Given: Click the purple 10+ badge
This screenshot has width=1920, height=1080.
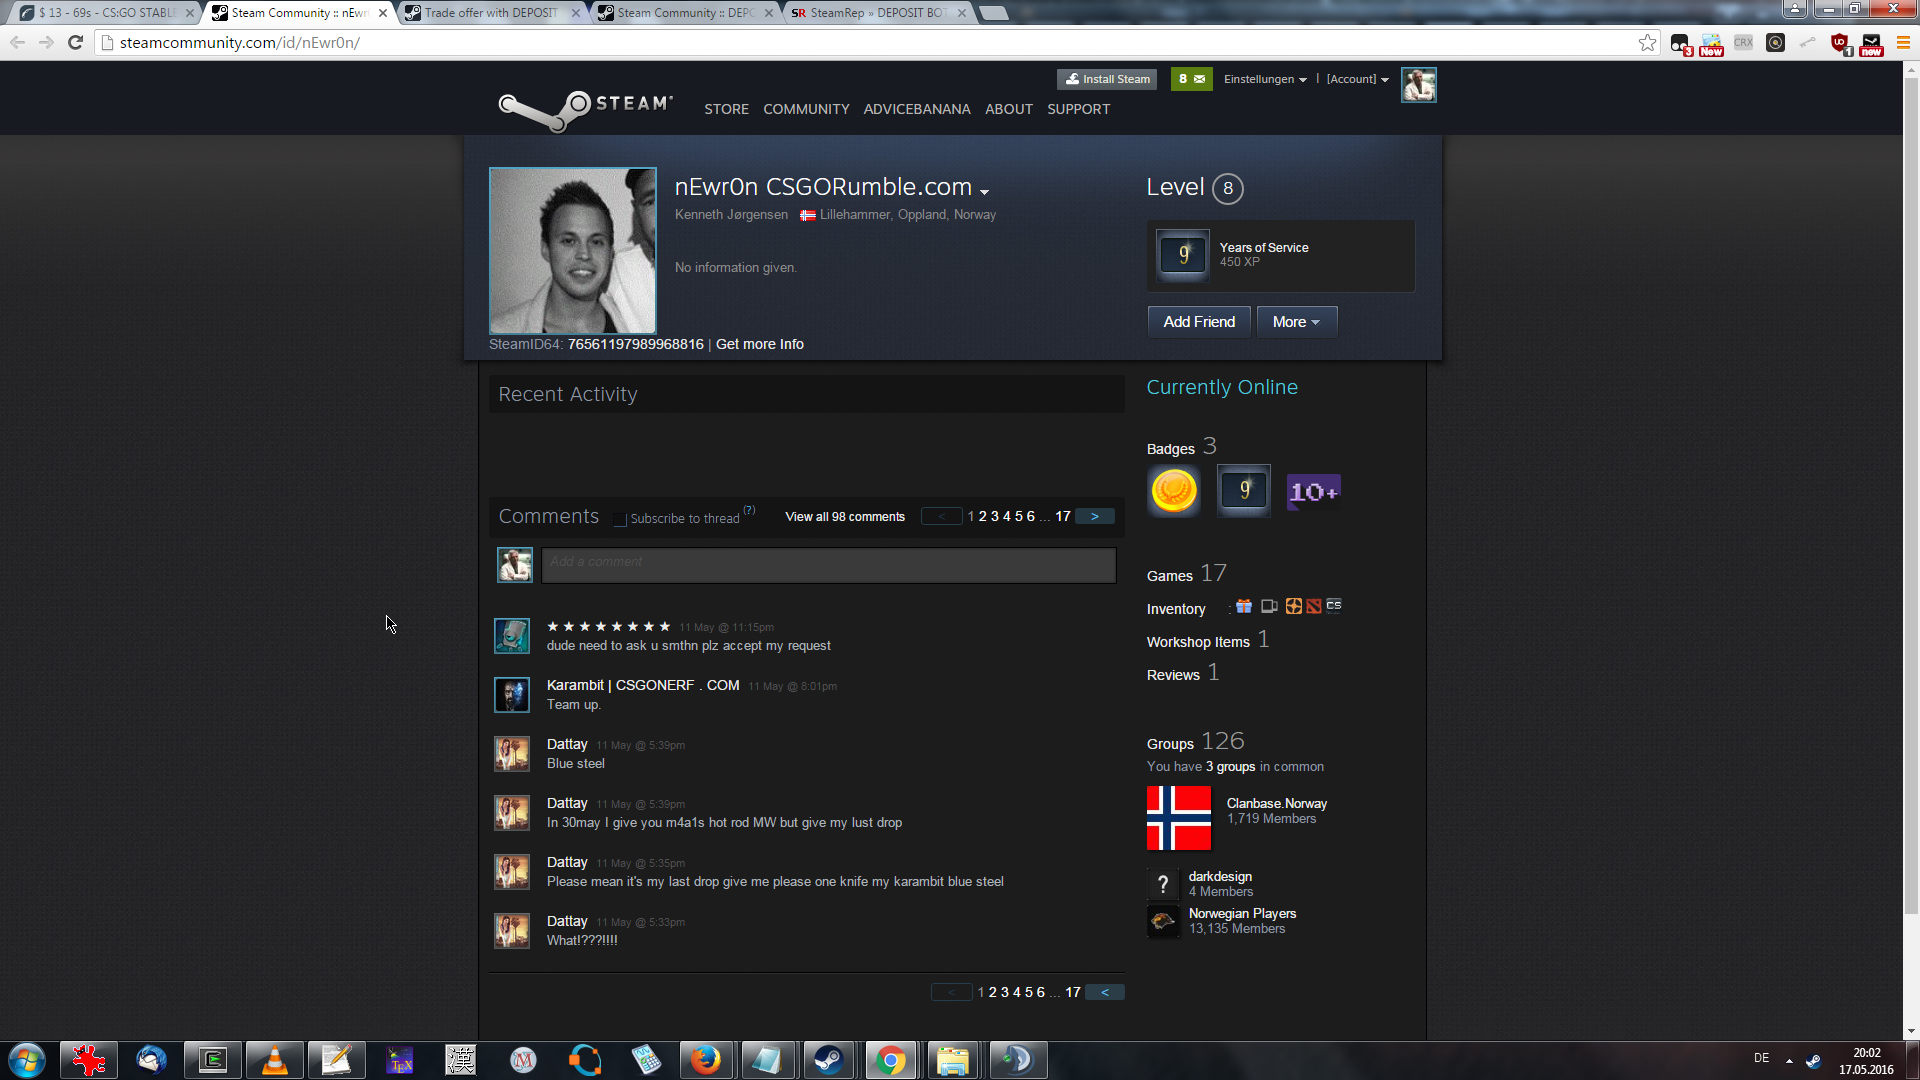Looking at the screenshot, I should [x=1313, y=491].
